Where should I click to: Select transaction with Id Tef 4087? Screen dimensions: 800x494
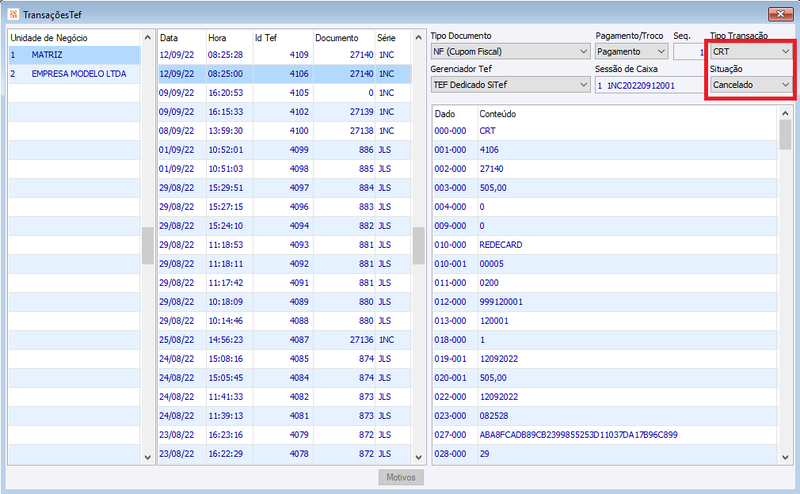tap(285, 339)
